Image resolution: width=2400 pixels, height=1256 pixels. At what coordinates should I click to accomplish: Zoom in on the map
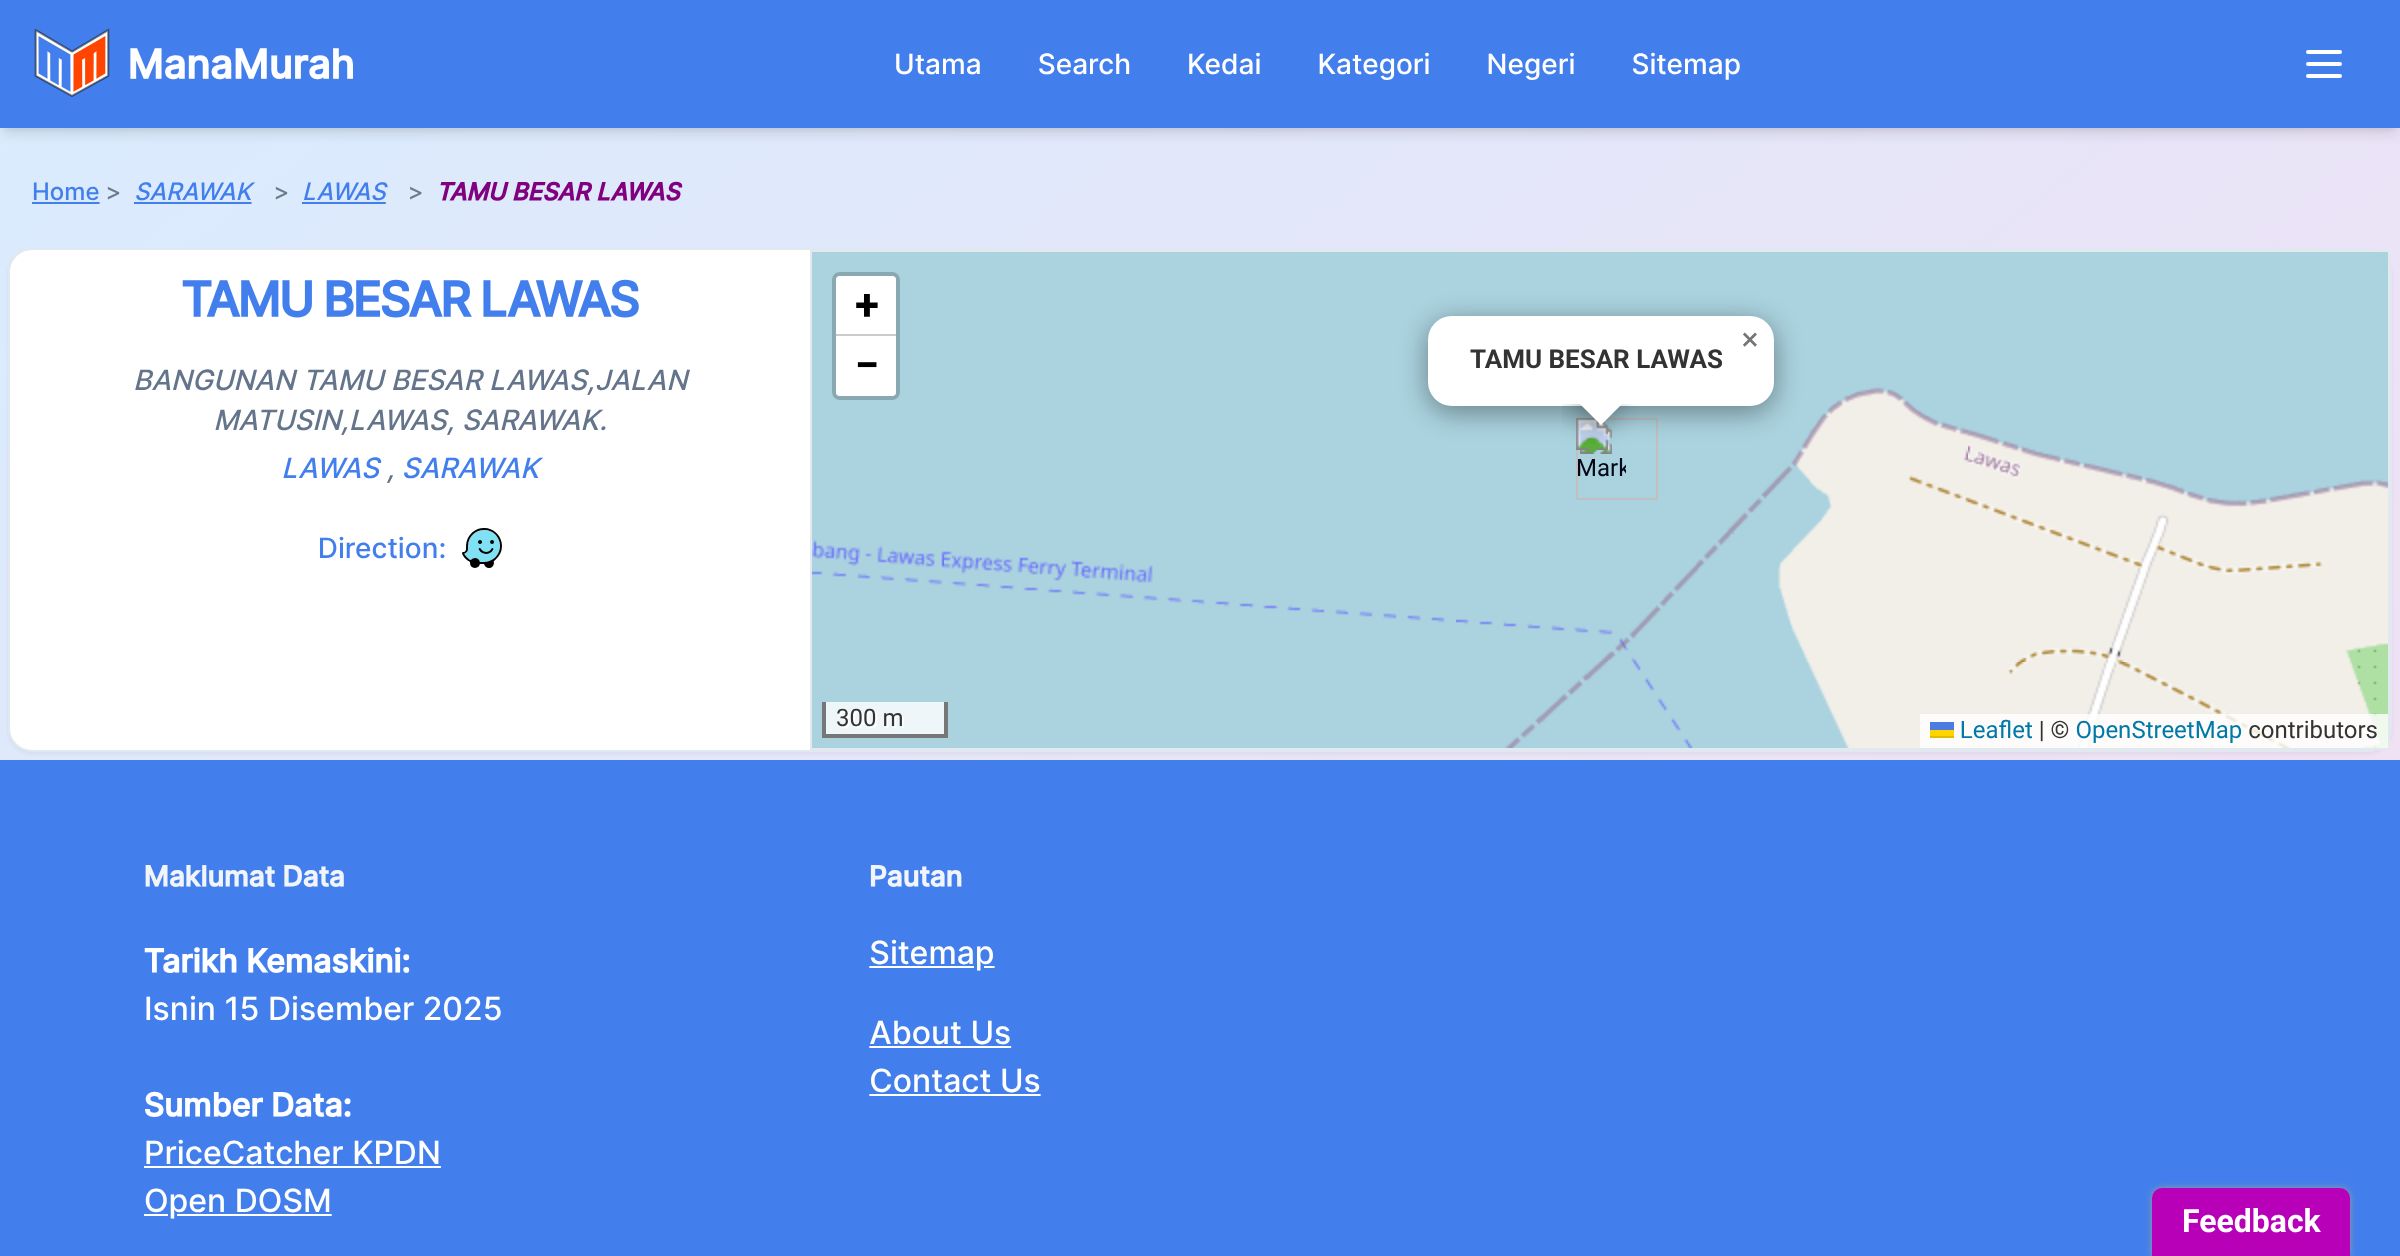click(866, 305)
